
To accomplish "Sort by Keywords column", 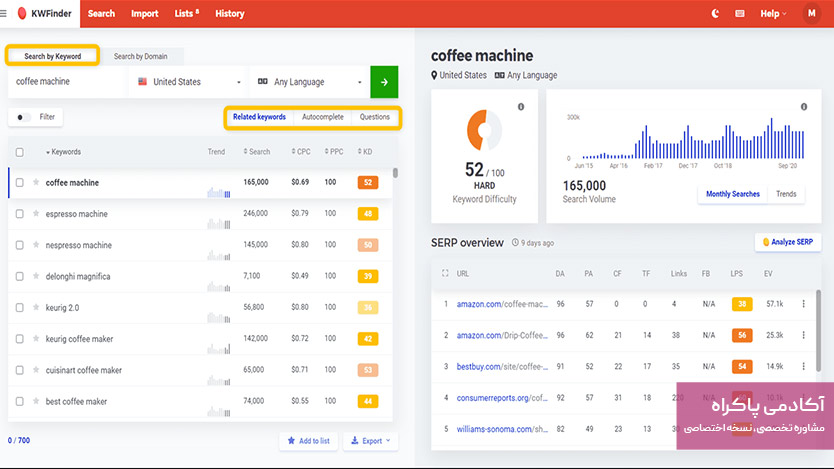I will (x=63, y=152).
